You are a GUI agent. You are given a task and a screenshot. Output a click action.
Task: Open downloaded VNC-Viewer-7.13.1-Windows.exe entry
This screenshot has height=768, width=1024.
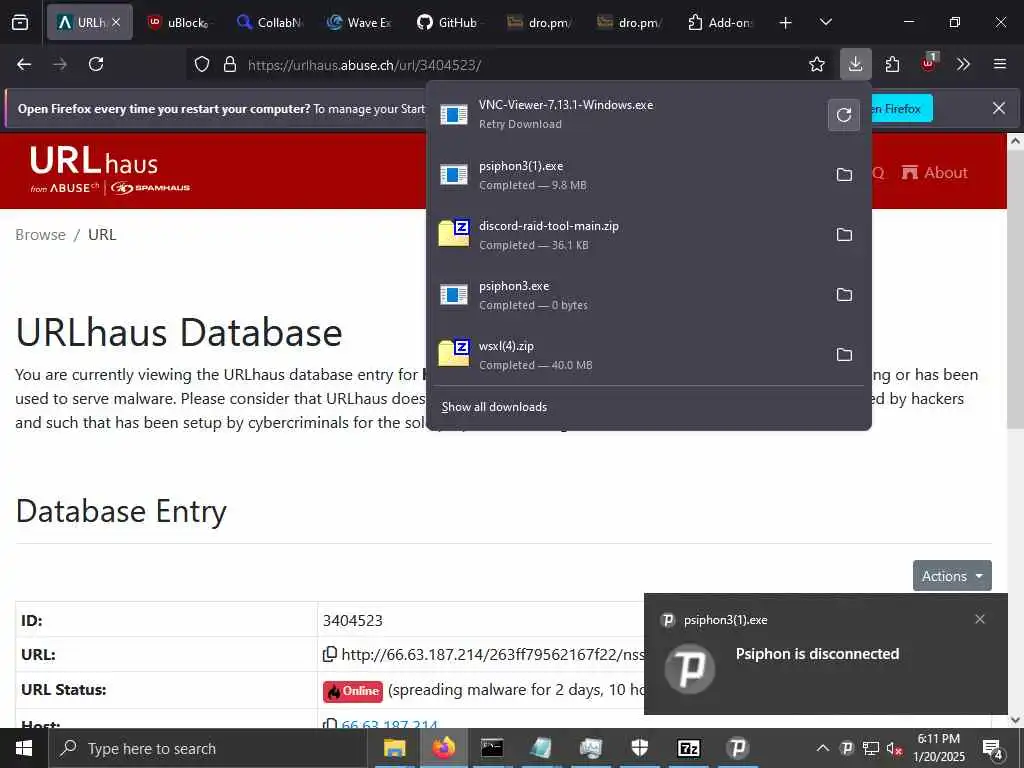[627, 114]
